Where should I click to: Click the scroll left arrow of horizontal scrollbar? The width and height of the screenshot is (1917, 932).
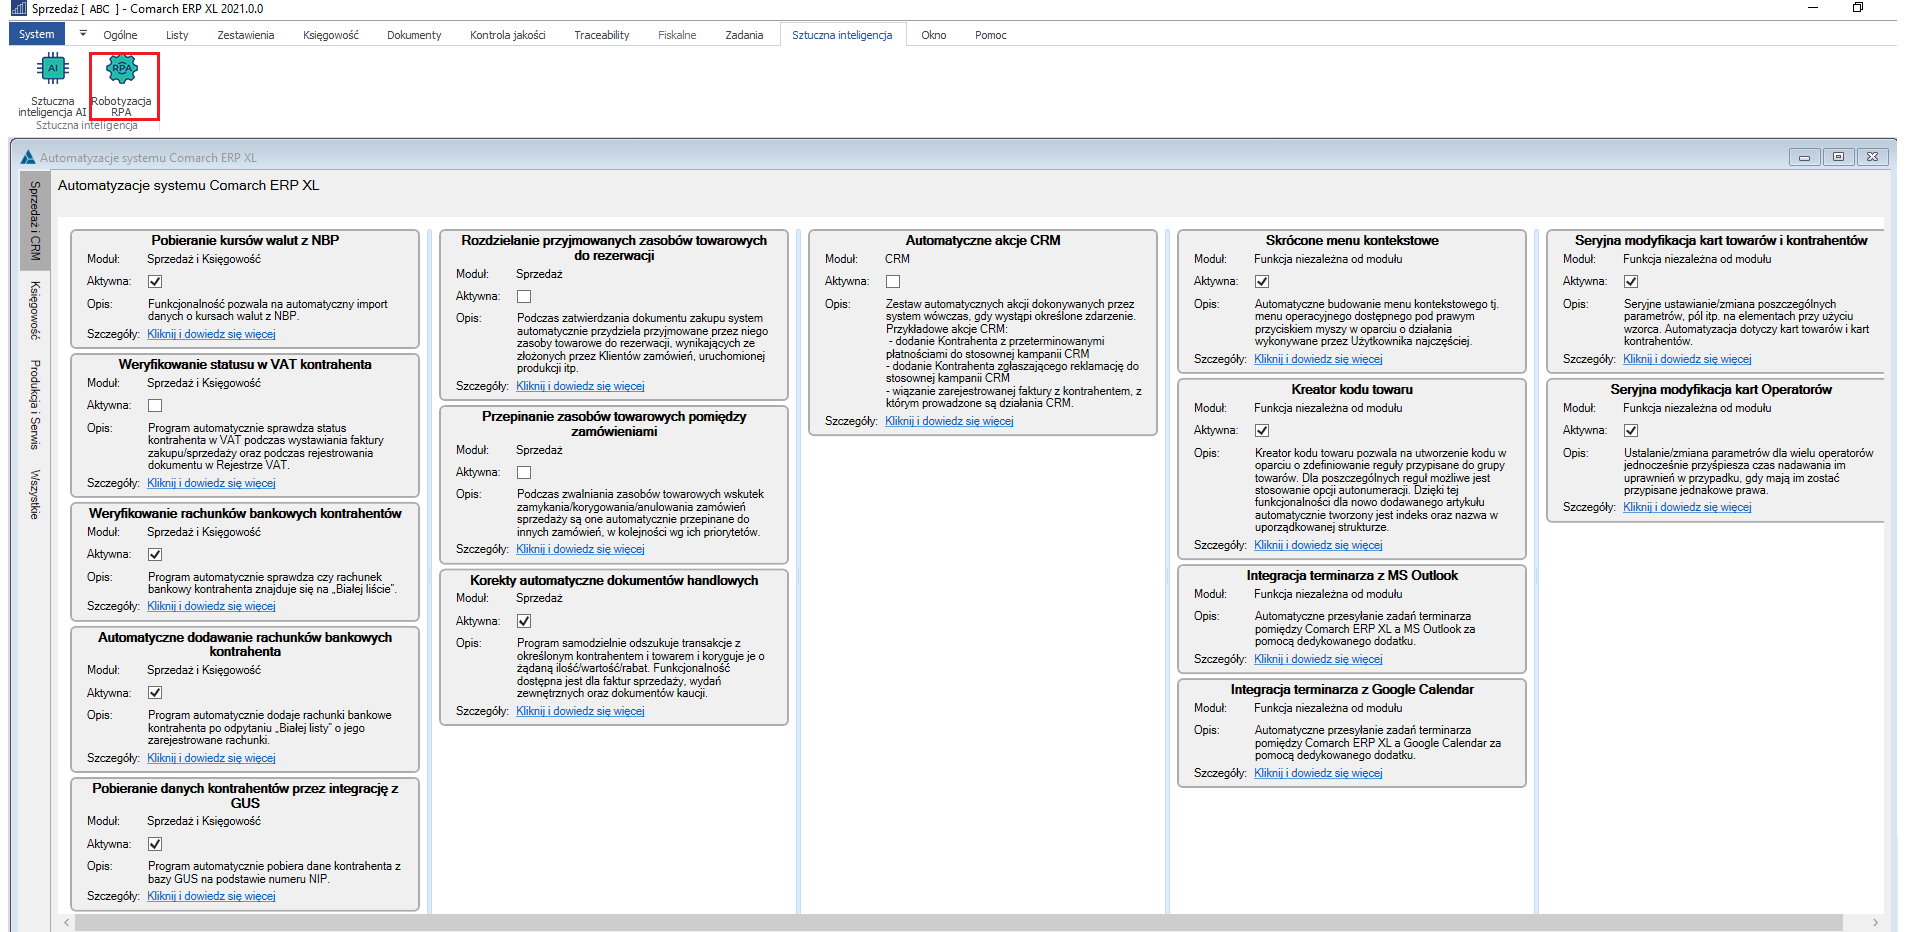click(x=67, y=922)
